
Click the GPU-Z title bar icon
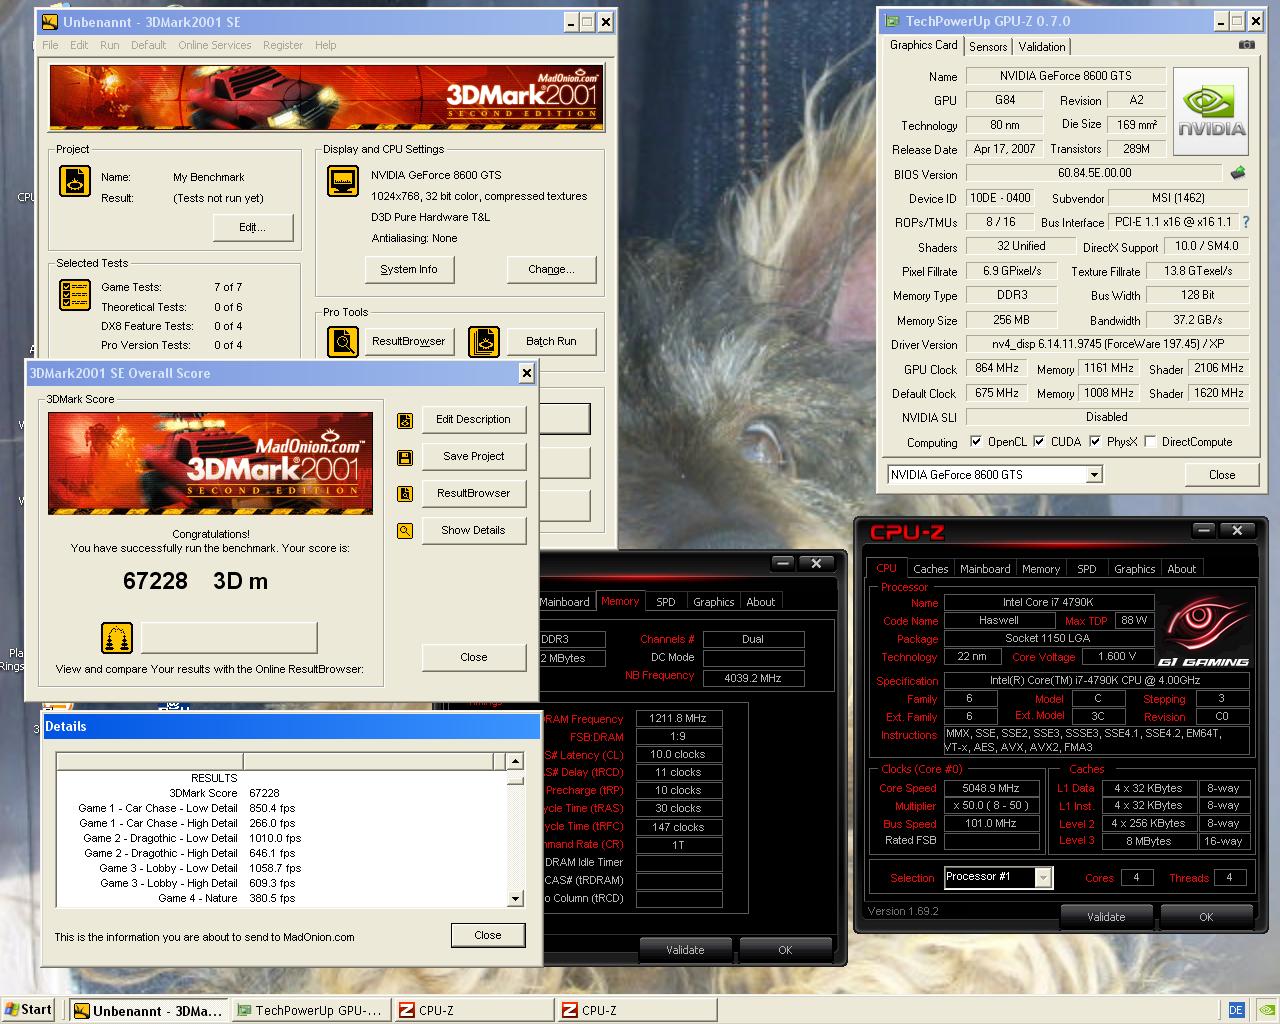point(892,21)
